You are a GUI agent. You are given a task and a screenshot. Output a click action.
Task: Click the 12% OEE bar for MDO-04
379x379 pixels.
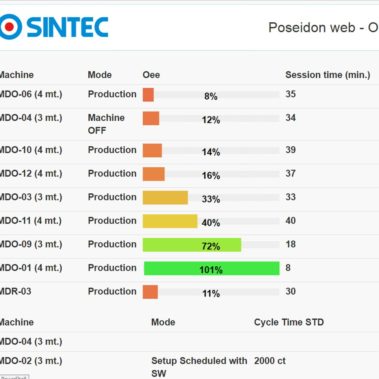211,118
